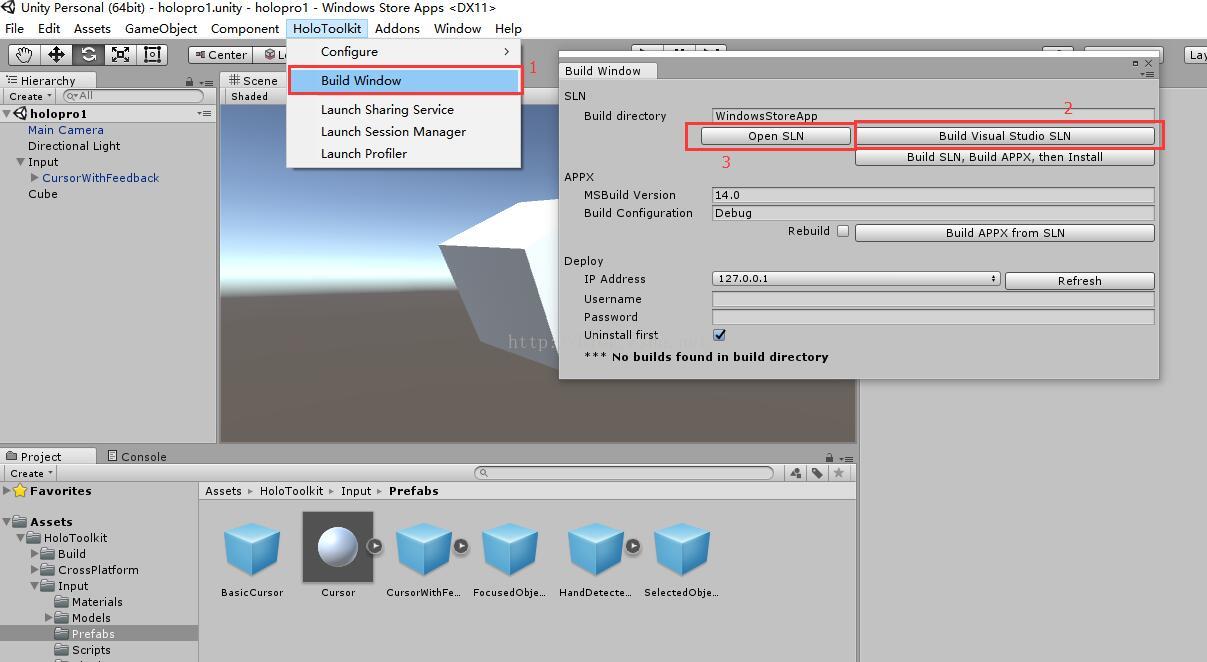Select the Rotate tool in toolbar
Viewport: 1207px width, 662px height.
(x=88, y=54)
